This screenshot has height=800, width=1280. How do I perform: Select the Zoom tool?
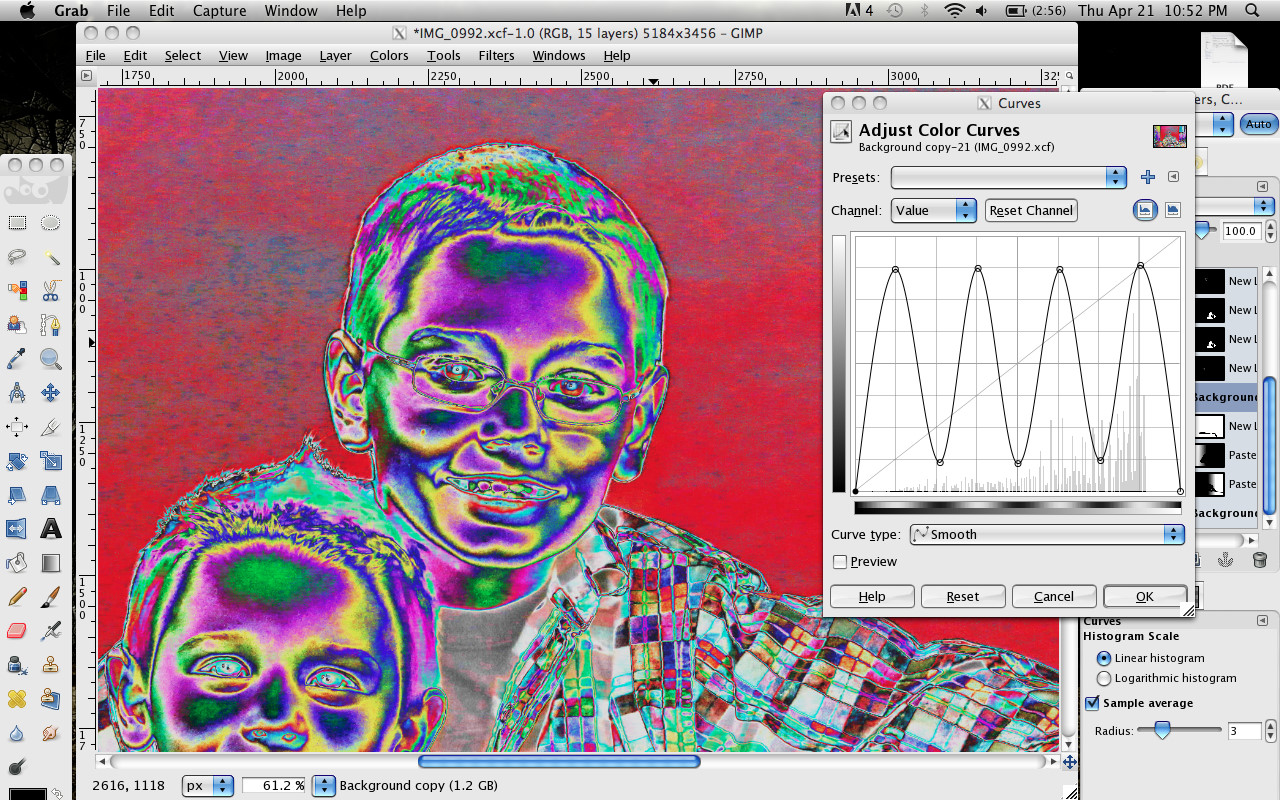click(50, 358)
